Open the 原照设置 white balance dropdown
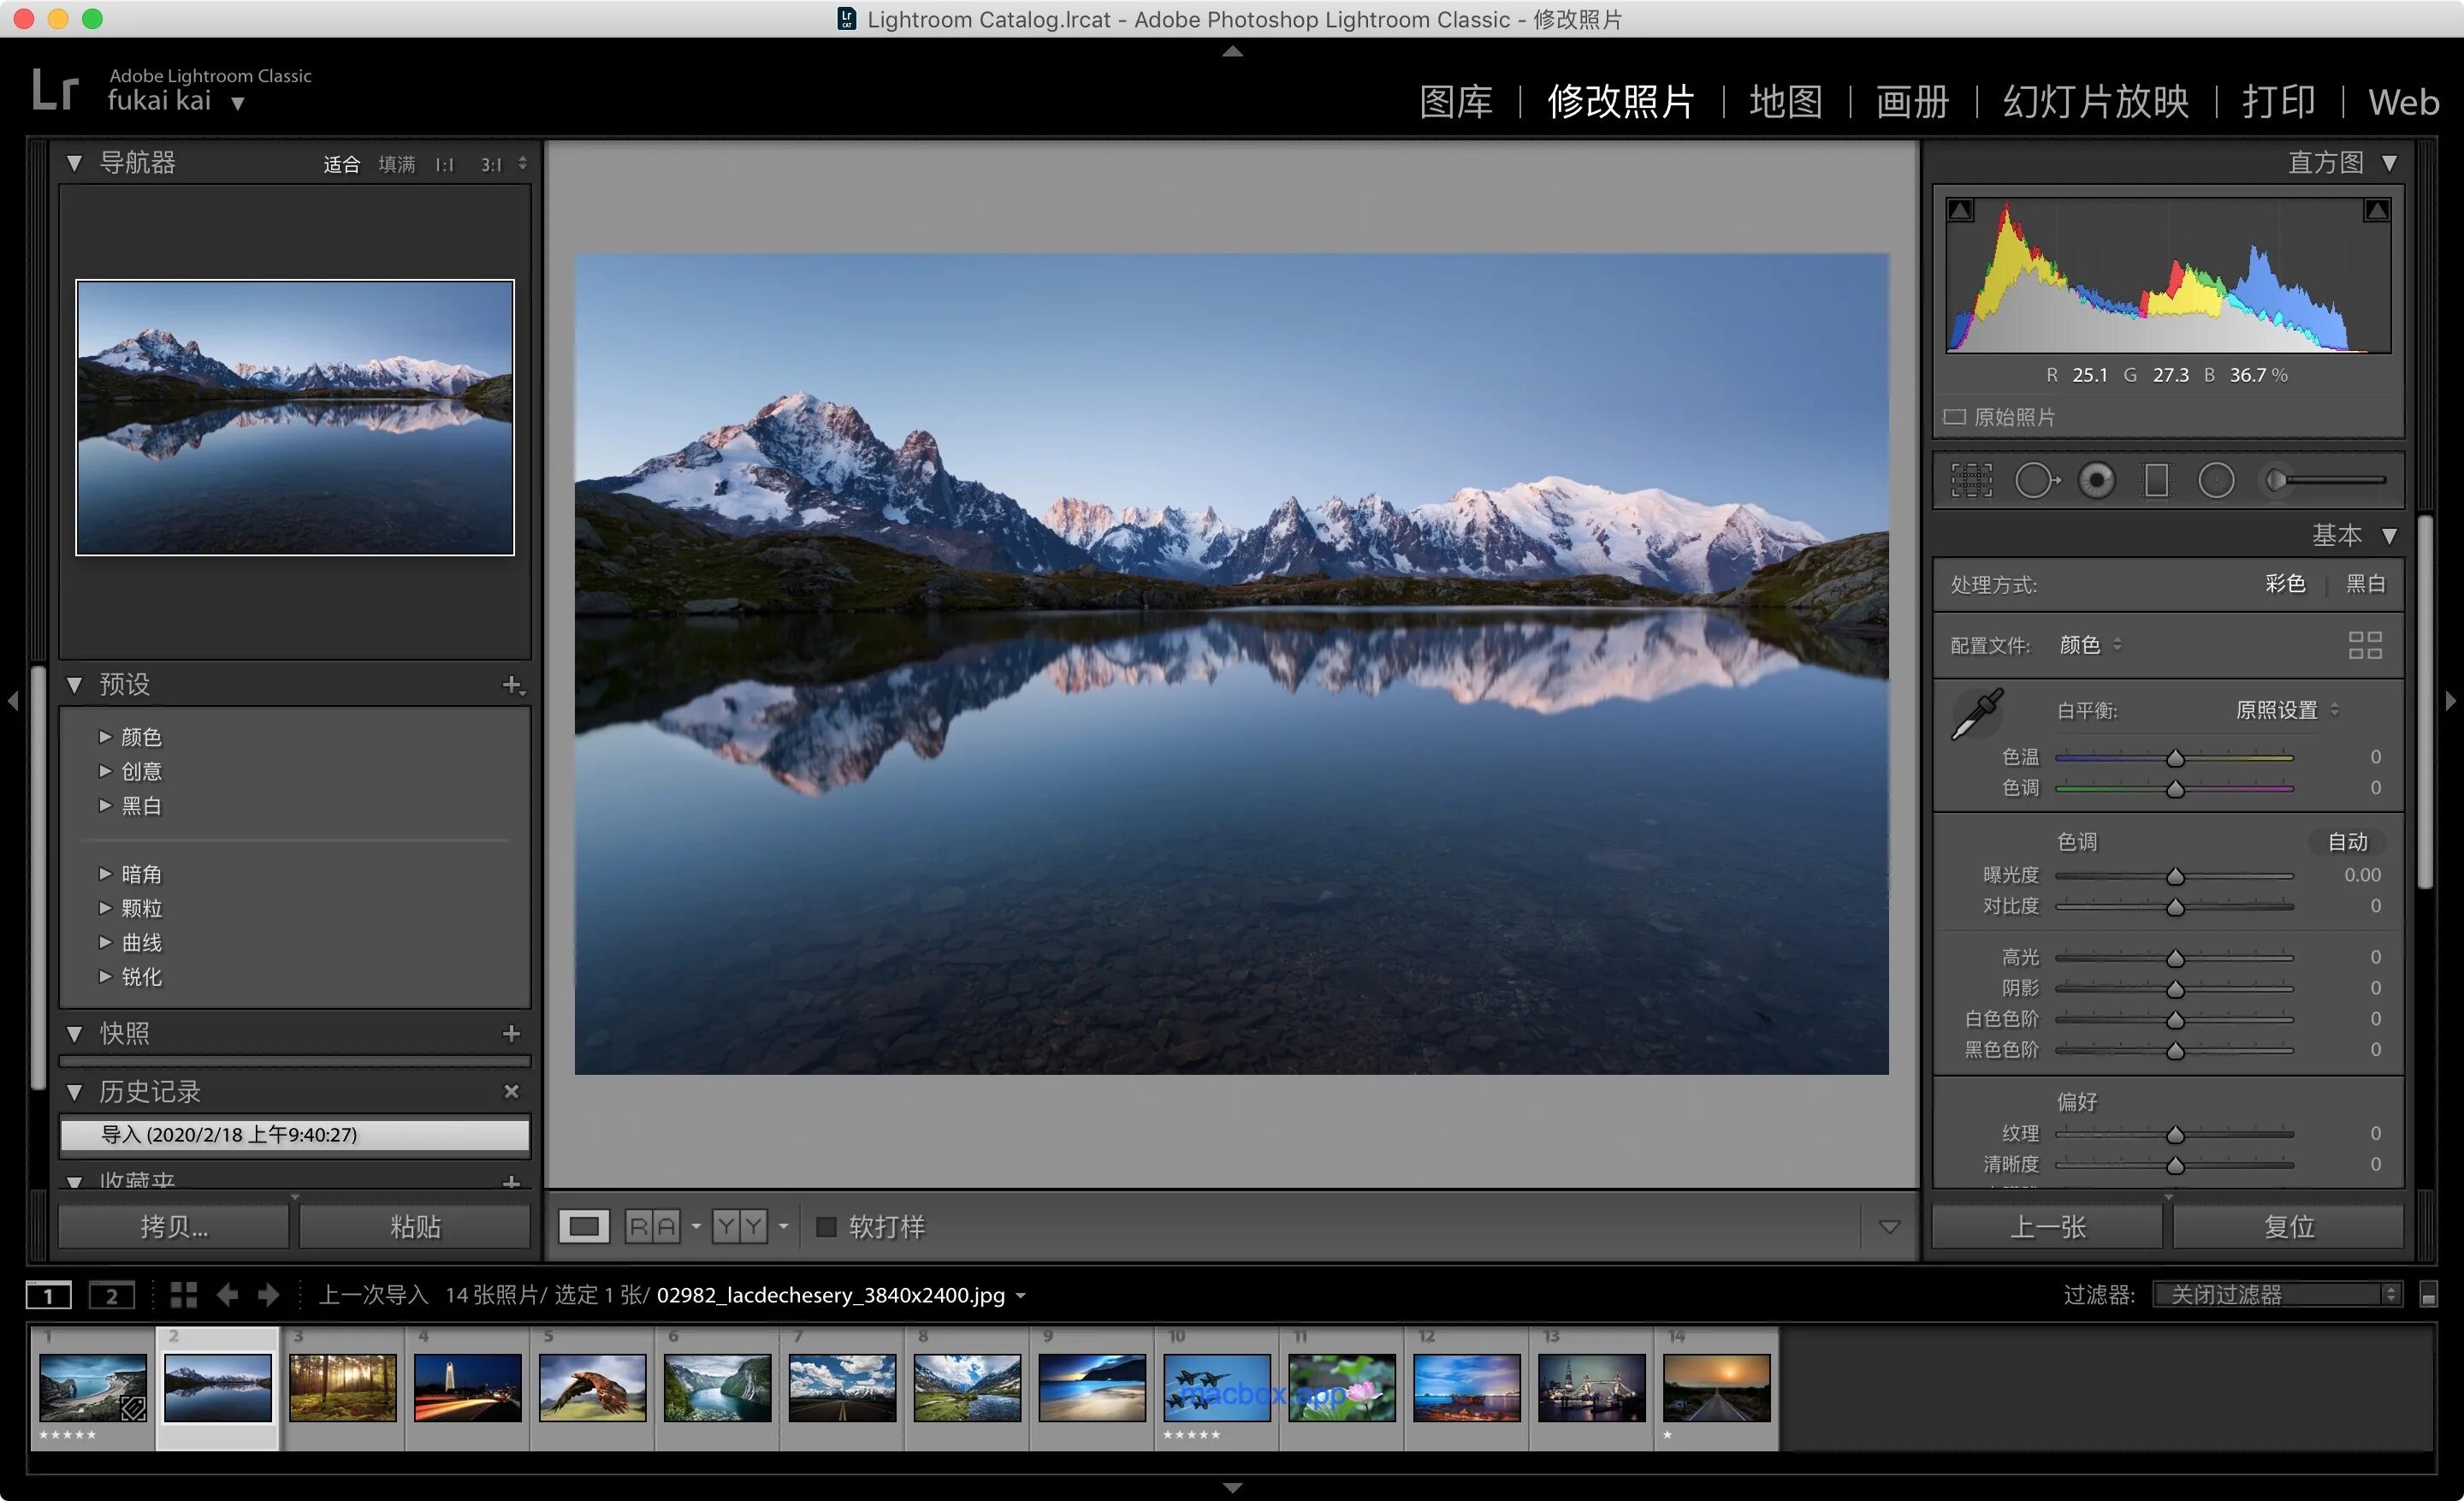This screenshot has height=1501, width=2464. pyautogui.click(x=2286, y=710)
